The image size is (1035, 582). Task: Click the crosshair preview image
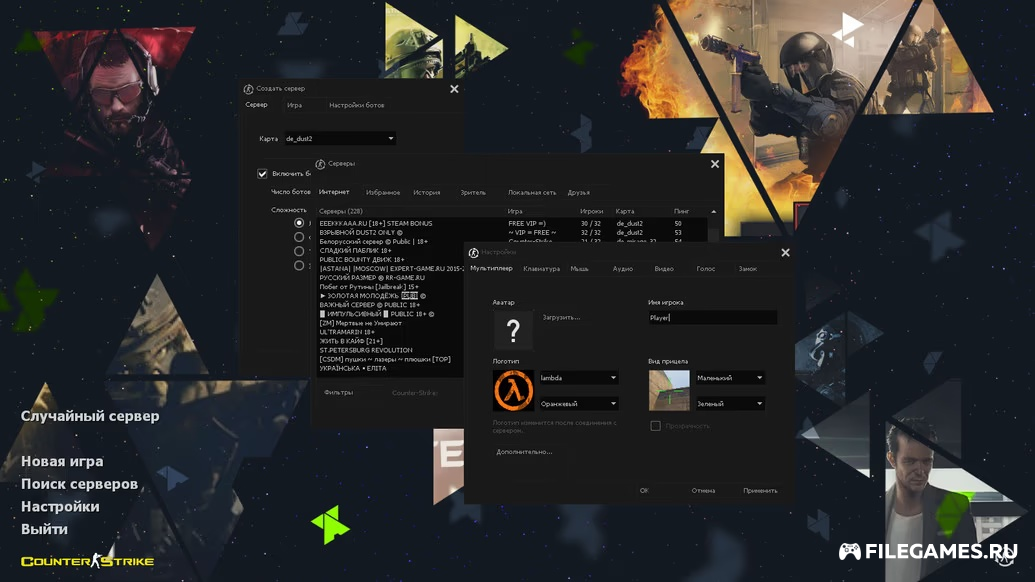click(x=669, y=391)
